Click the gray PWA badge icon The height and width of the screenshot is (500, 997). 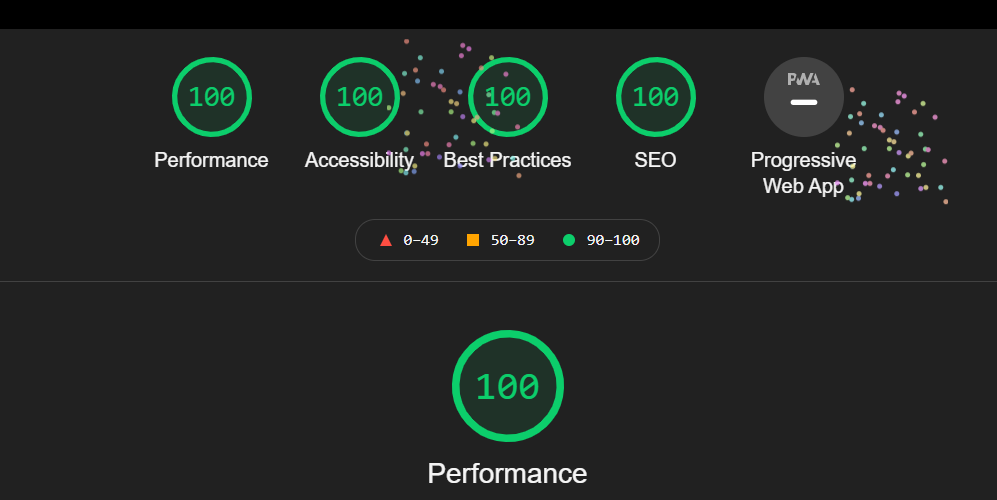coord(803,97)
